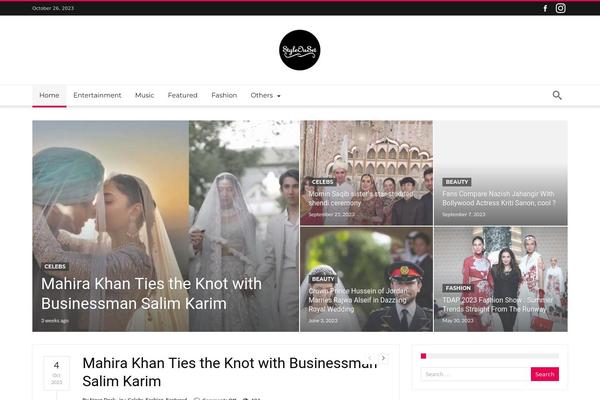Click CELEBS tag on Momin Saqib tile

(323, 182)
